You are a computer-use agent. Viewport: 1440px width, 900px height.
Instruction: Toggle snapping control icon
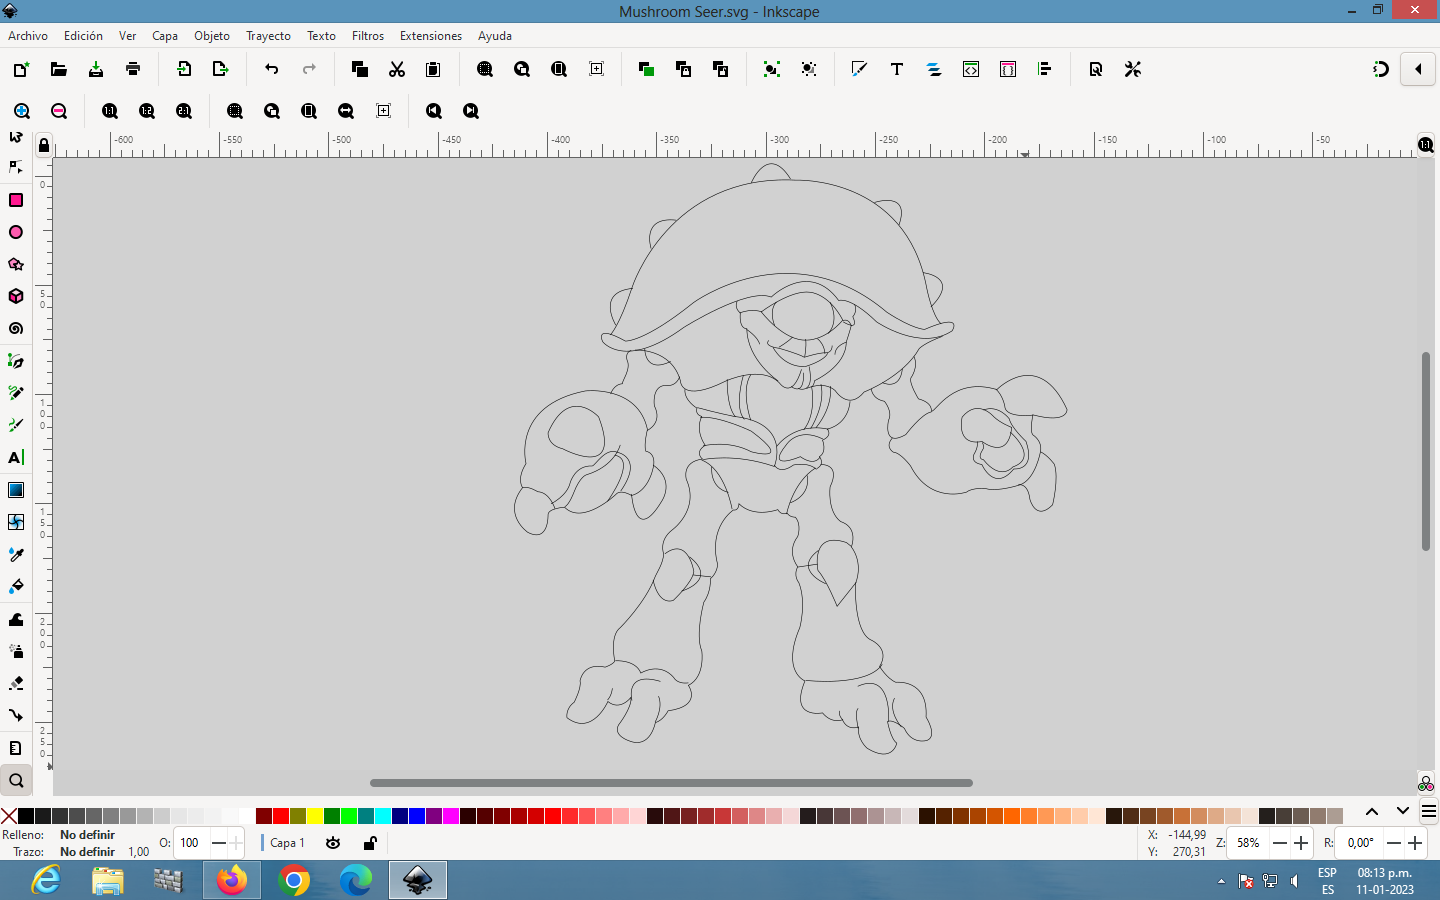pos(1381,69)
